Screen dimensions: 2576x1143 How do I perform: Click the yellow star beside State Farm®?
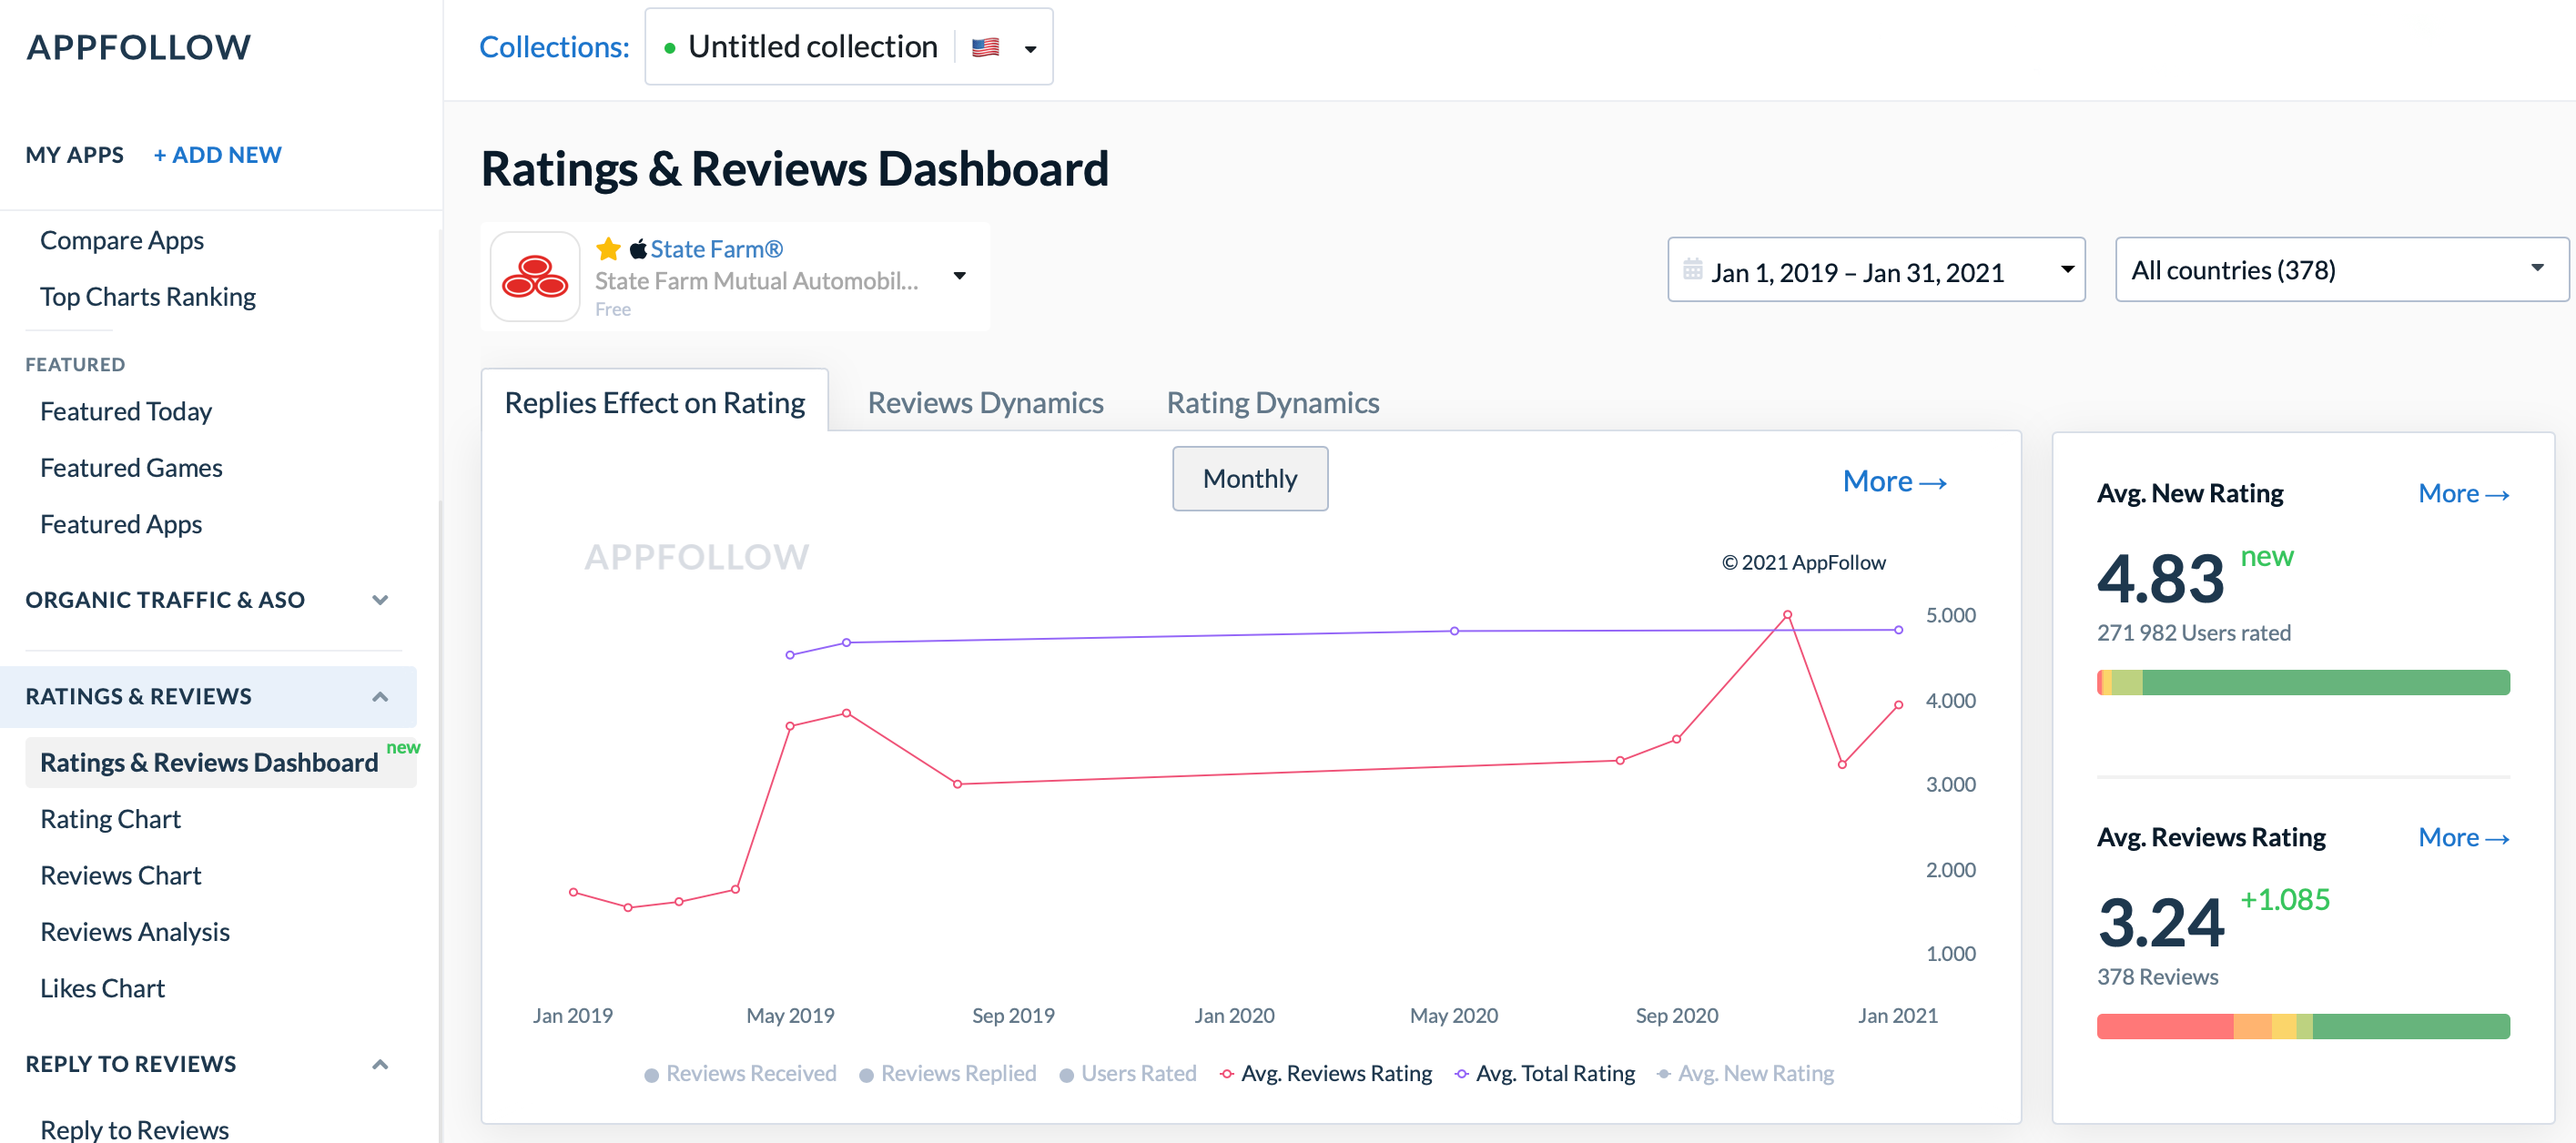pyautogui.click(x=608, y=248)
